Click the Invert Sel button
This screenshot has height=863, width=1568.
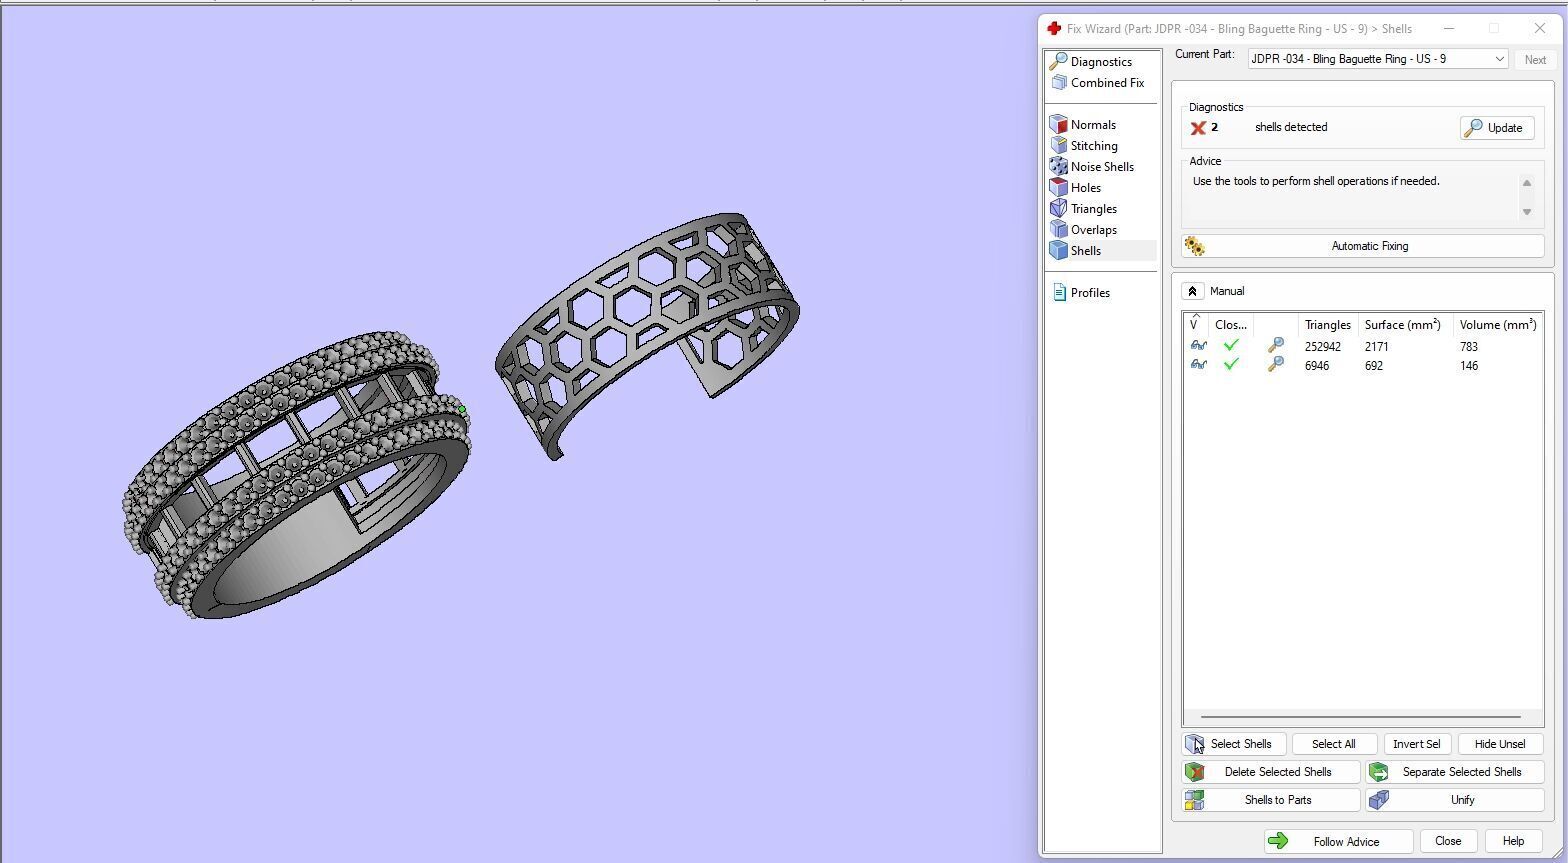point(1416,744)
